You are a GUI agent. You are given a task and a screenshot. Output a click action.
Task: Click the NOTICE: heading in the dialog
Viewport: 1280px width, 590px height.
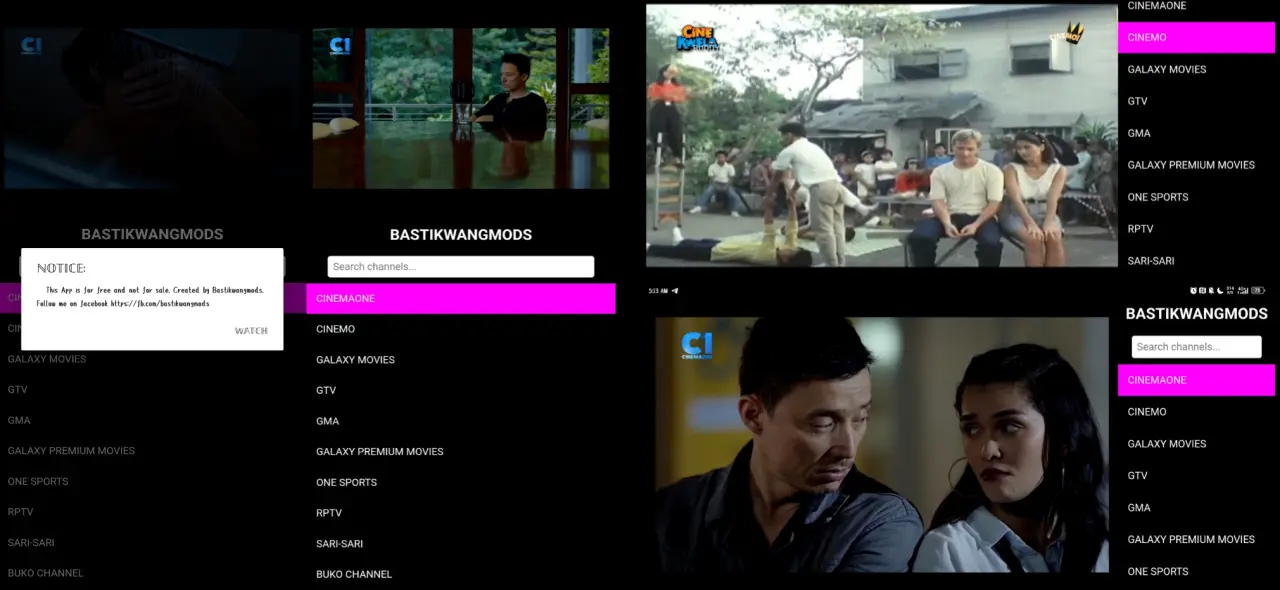pos(61,268)
